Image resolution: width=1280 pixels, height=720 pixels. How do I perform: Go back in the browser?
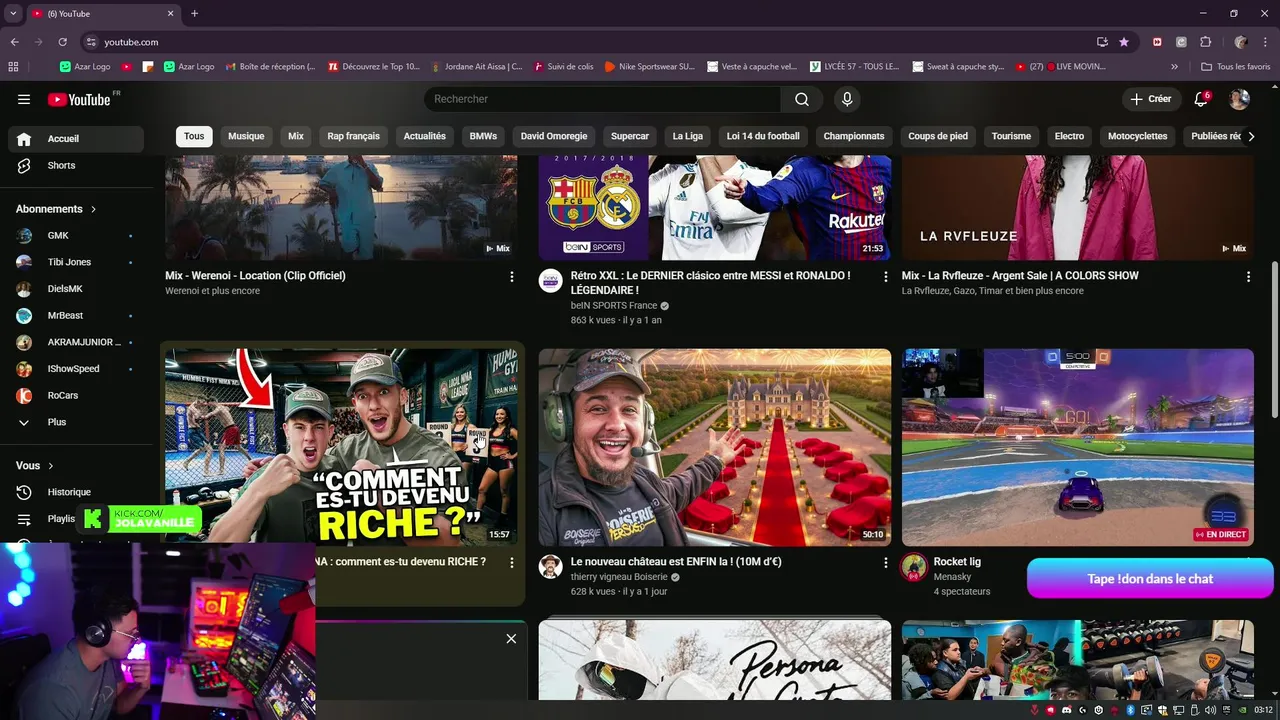pos(15,42)
